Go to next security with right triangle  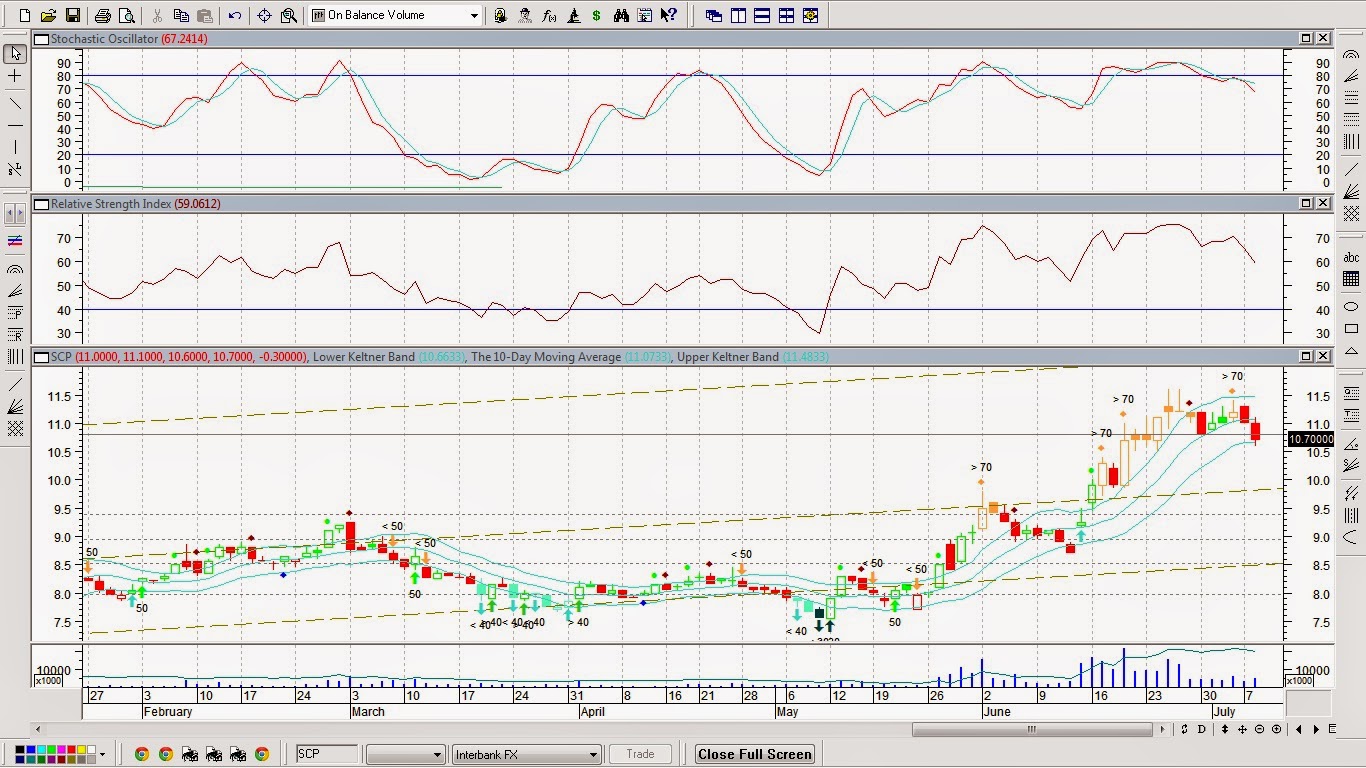(1316, 729)
